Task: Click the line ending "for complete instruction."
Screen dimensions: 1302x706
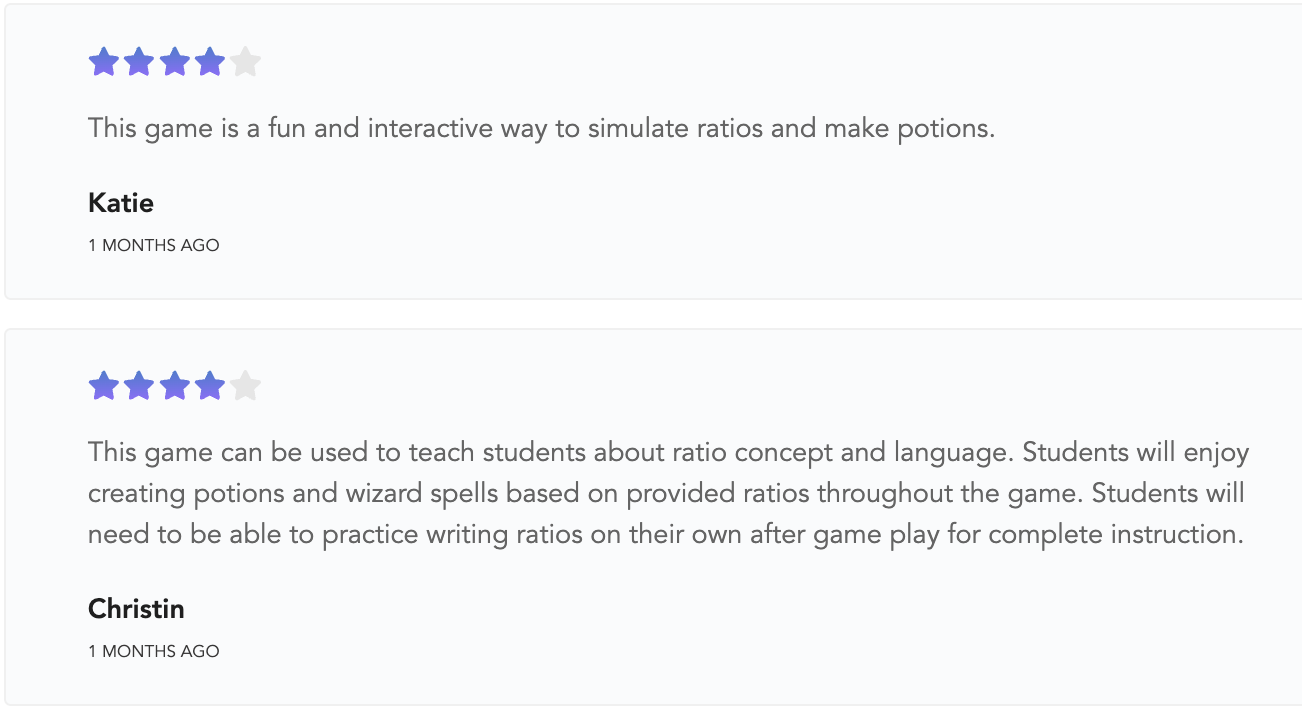Action: click(x=666, y=535)
